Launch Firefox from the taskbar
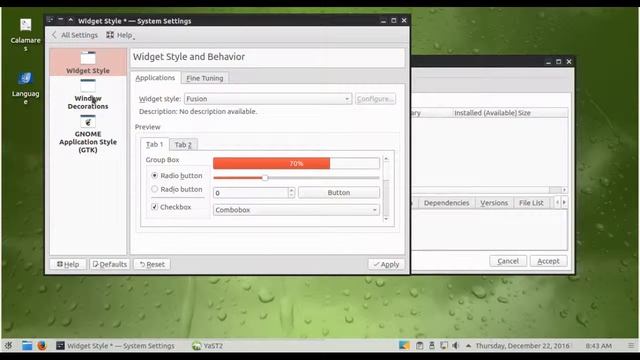 (42, 346)
